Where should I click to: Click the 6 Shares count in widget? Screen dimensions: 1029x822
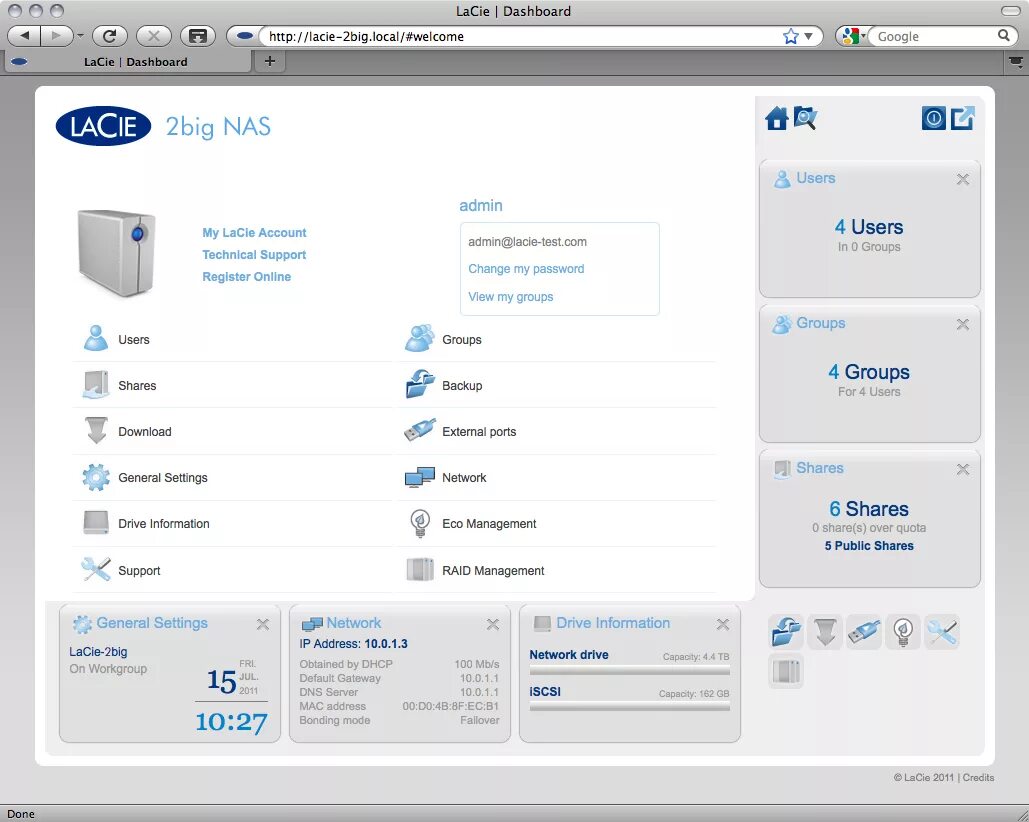869,509
